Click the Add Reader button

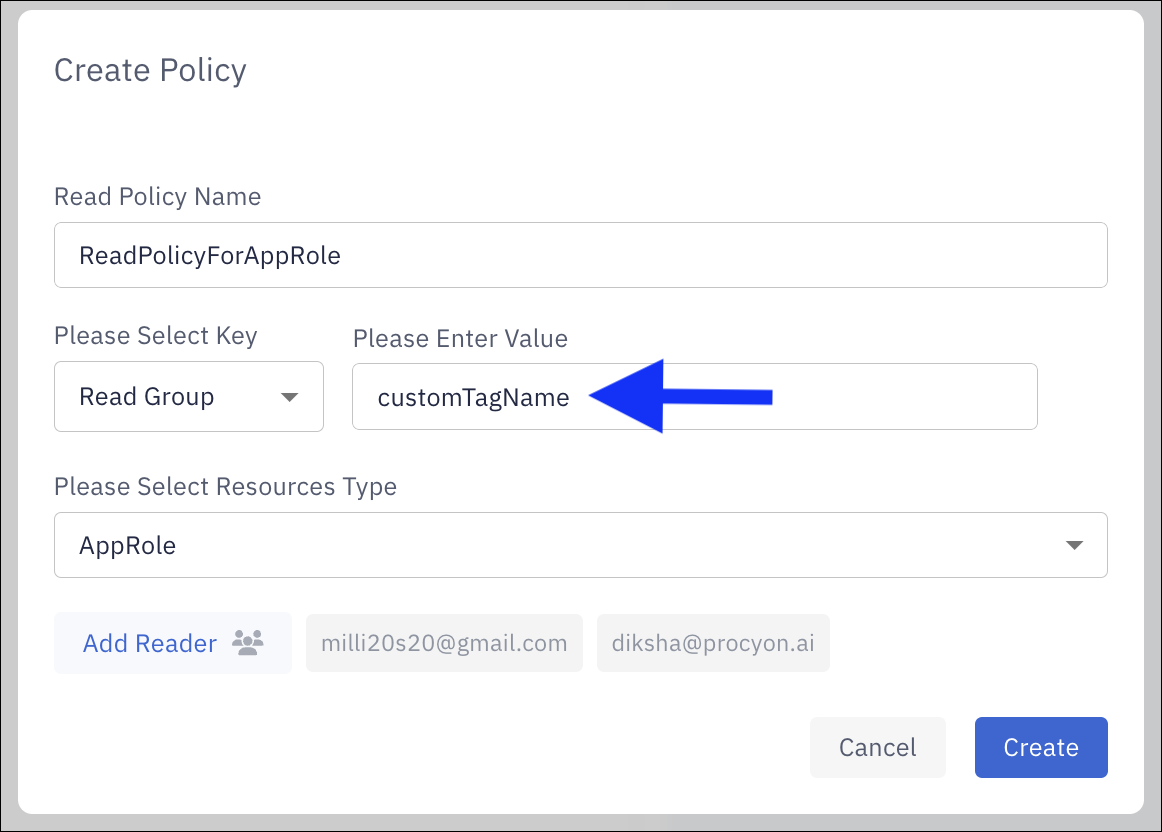coord(173,642)
